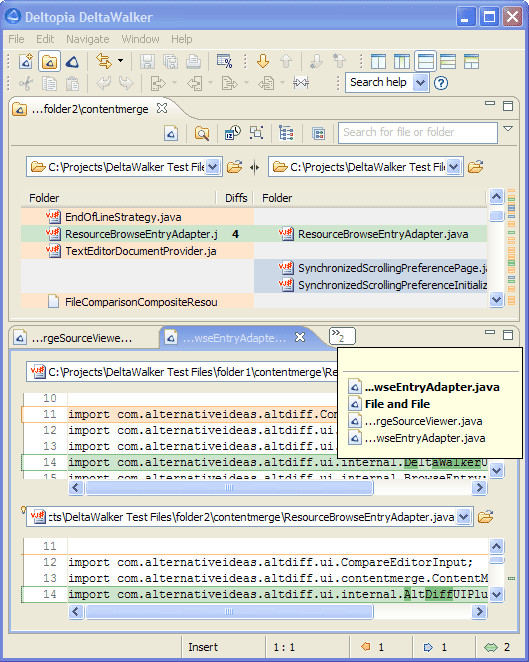This screenshot has width=529, height=662.
Task: Click the Cut scissors icon
Action: coord(26,84)
